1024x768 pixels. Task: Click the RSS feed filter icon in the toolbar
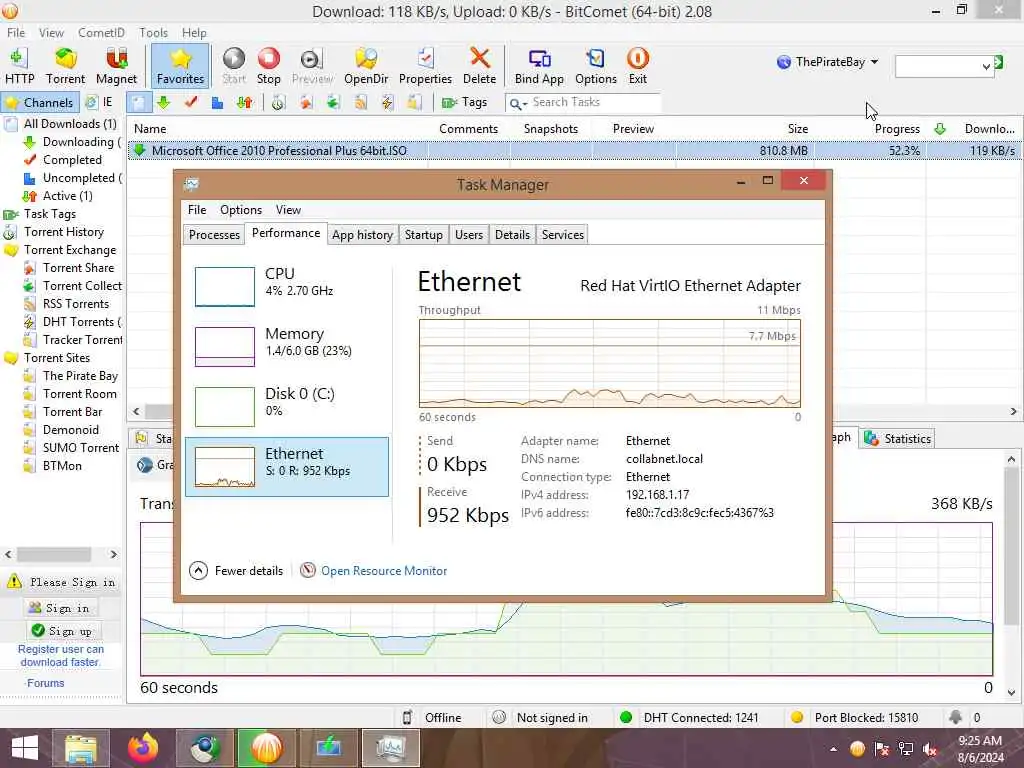pos(360,103)
